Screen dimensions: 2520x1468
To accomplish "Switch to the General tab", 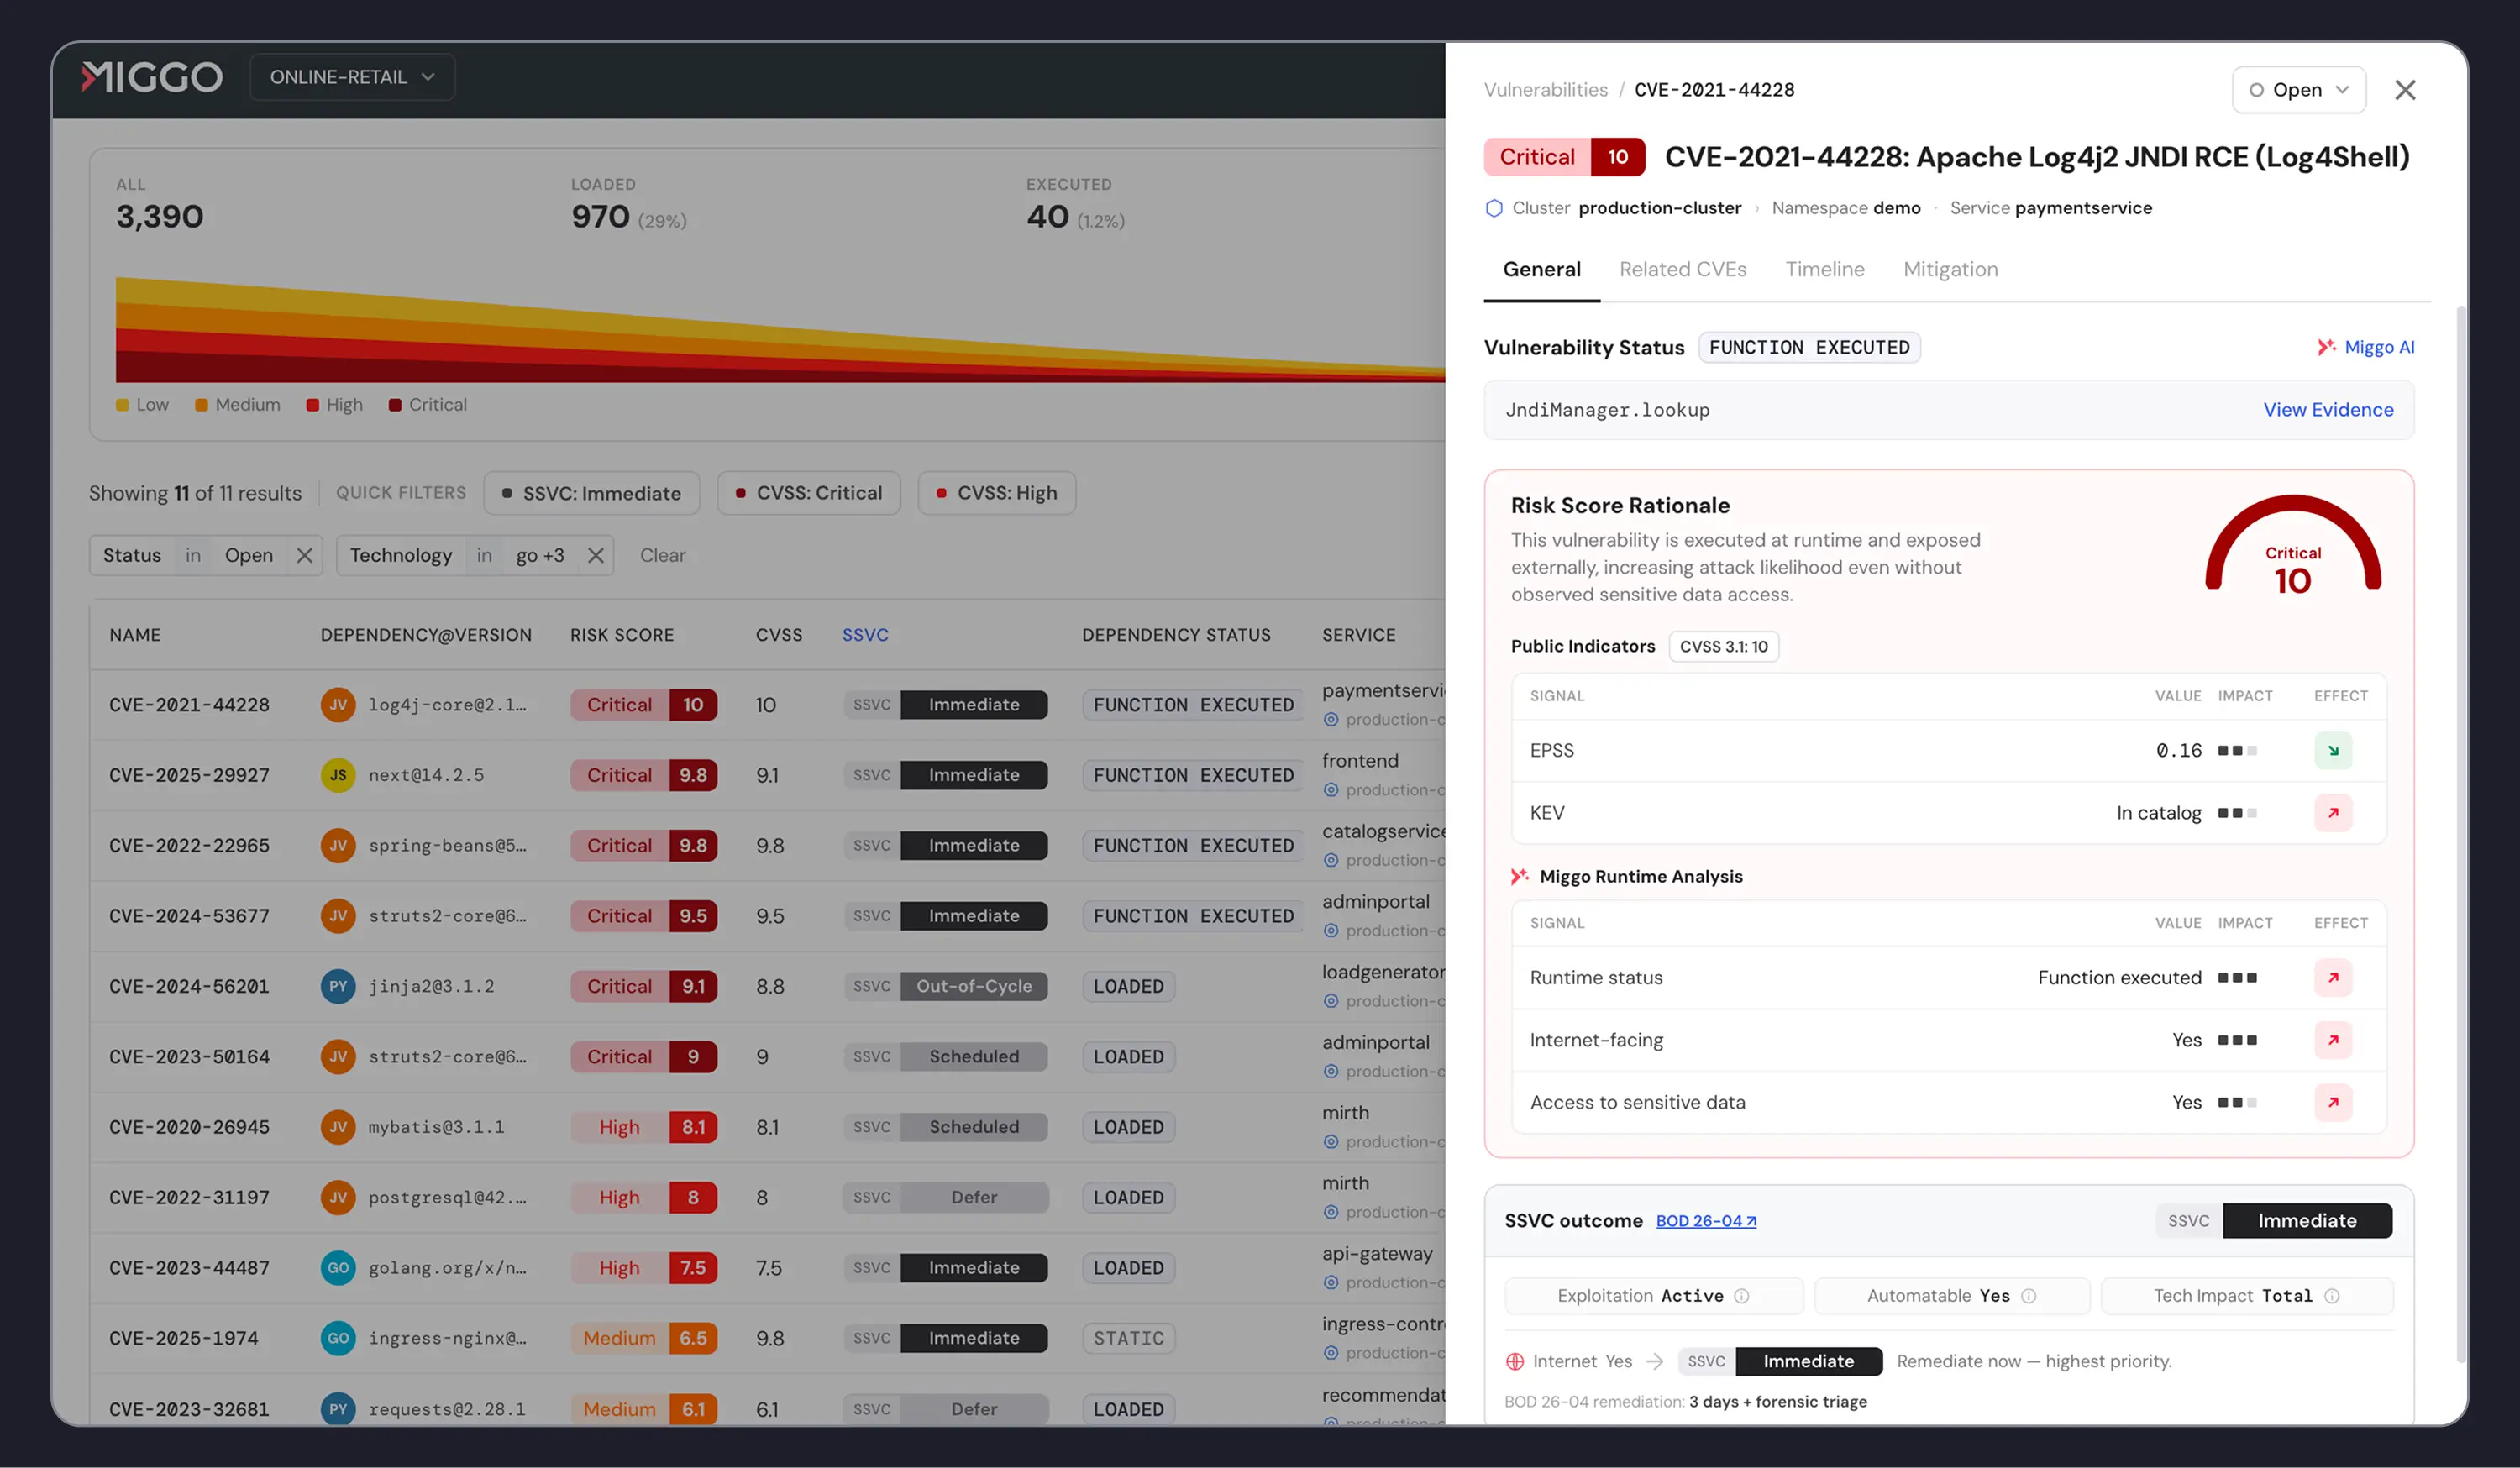I will (1541, 269).
